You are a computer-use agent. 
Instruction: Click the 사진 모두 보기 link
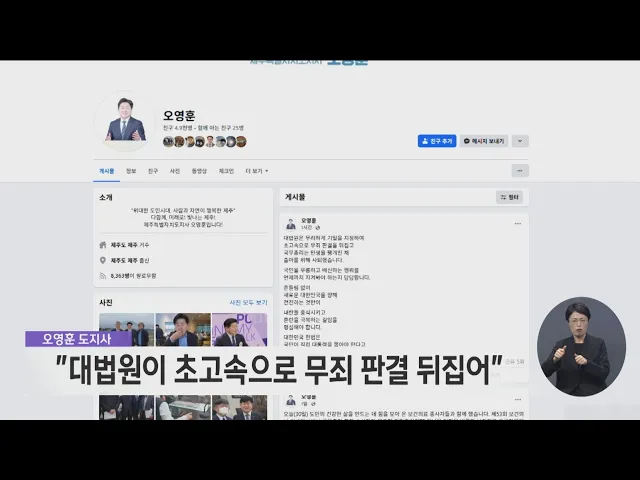coord(248,302)
